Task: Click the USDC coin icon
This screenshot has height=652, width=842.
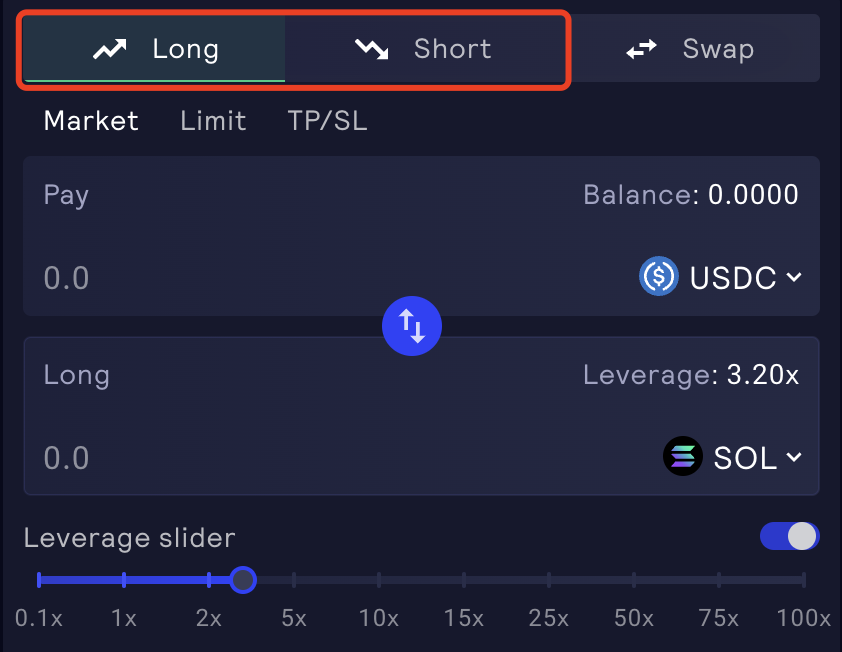Action: [659, 277]
